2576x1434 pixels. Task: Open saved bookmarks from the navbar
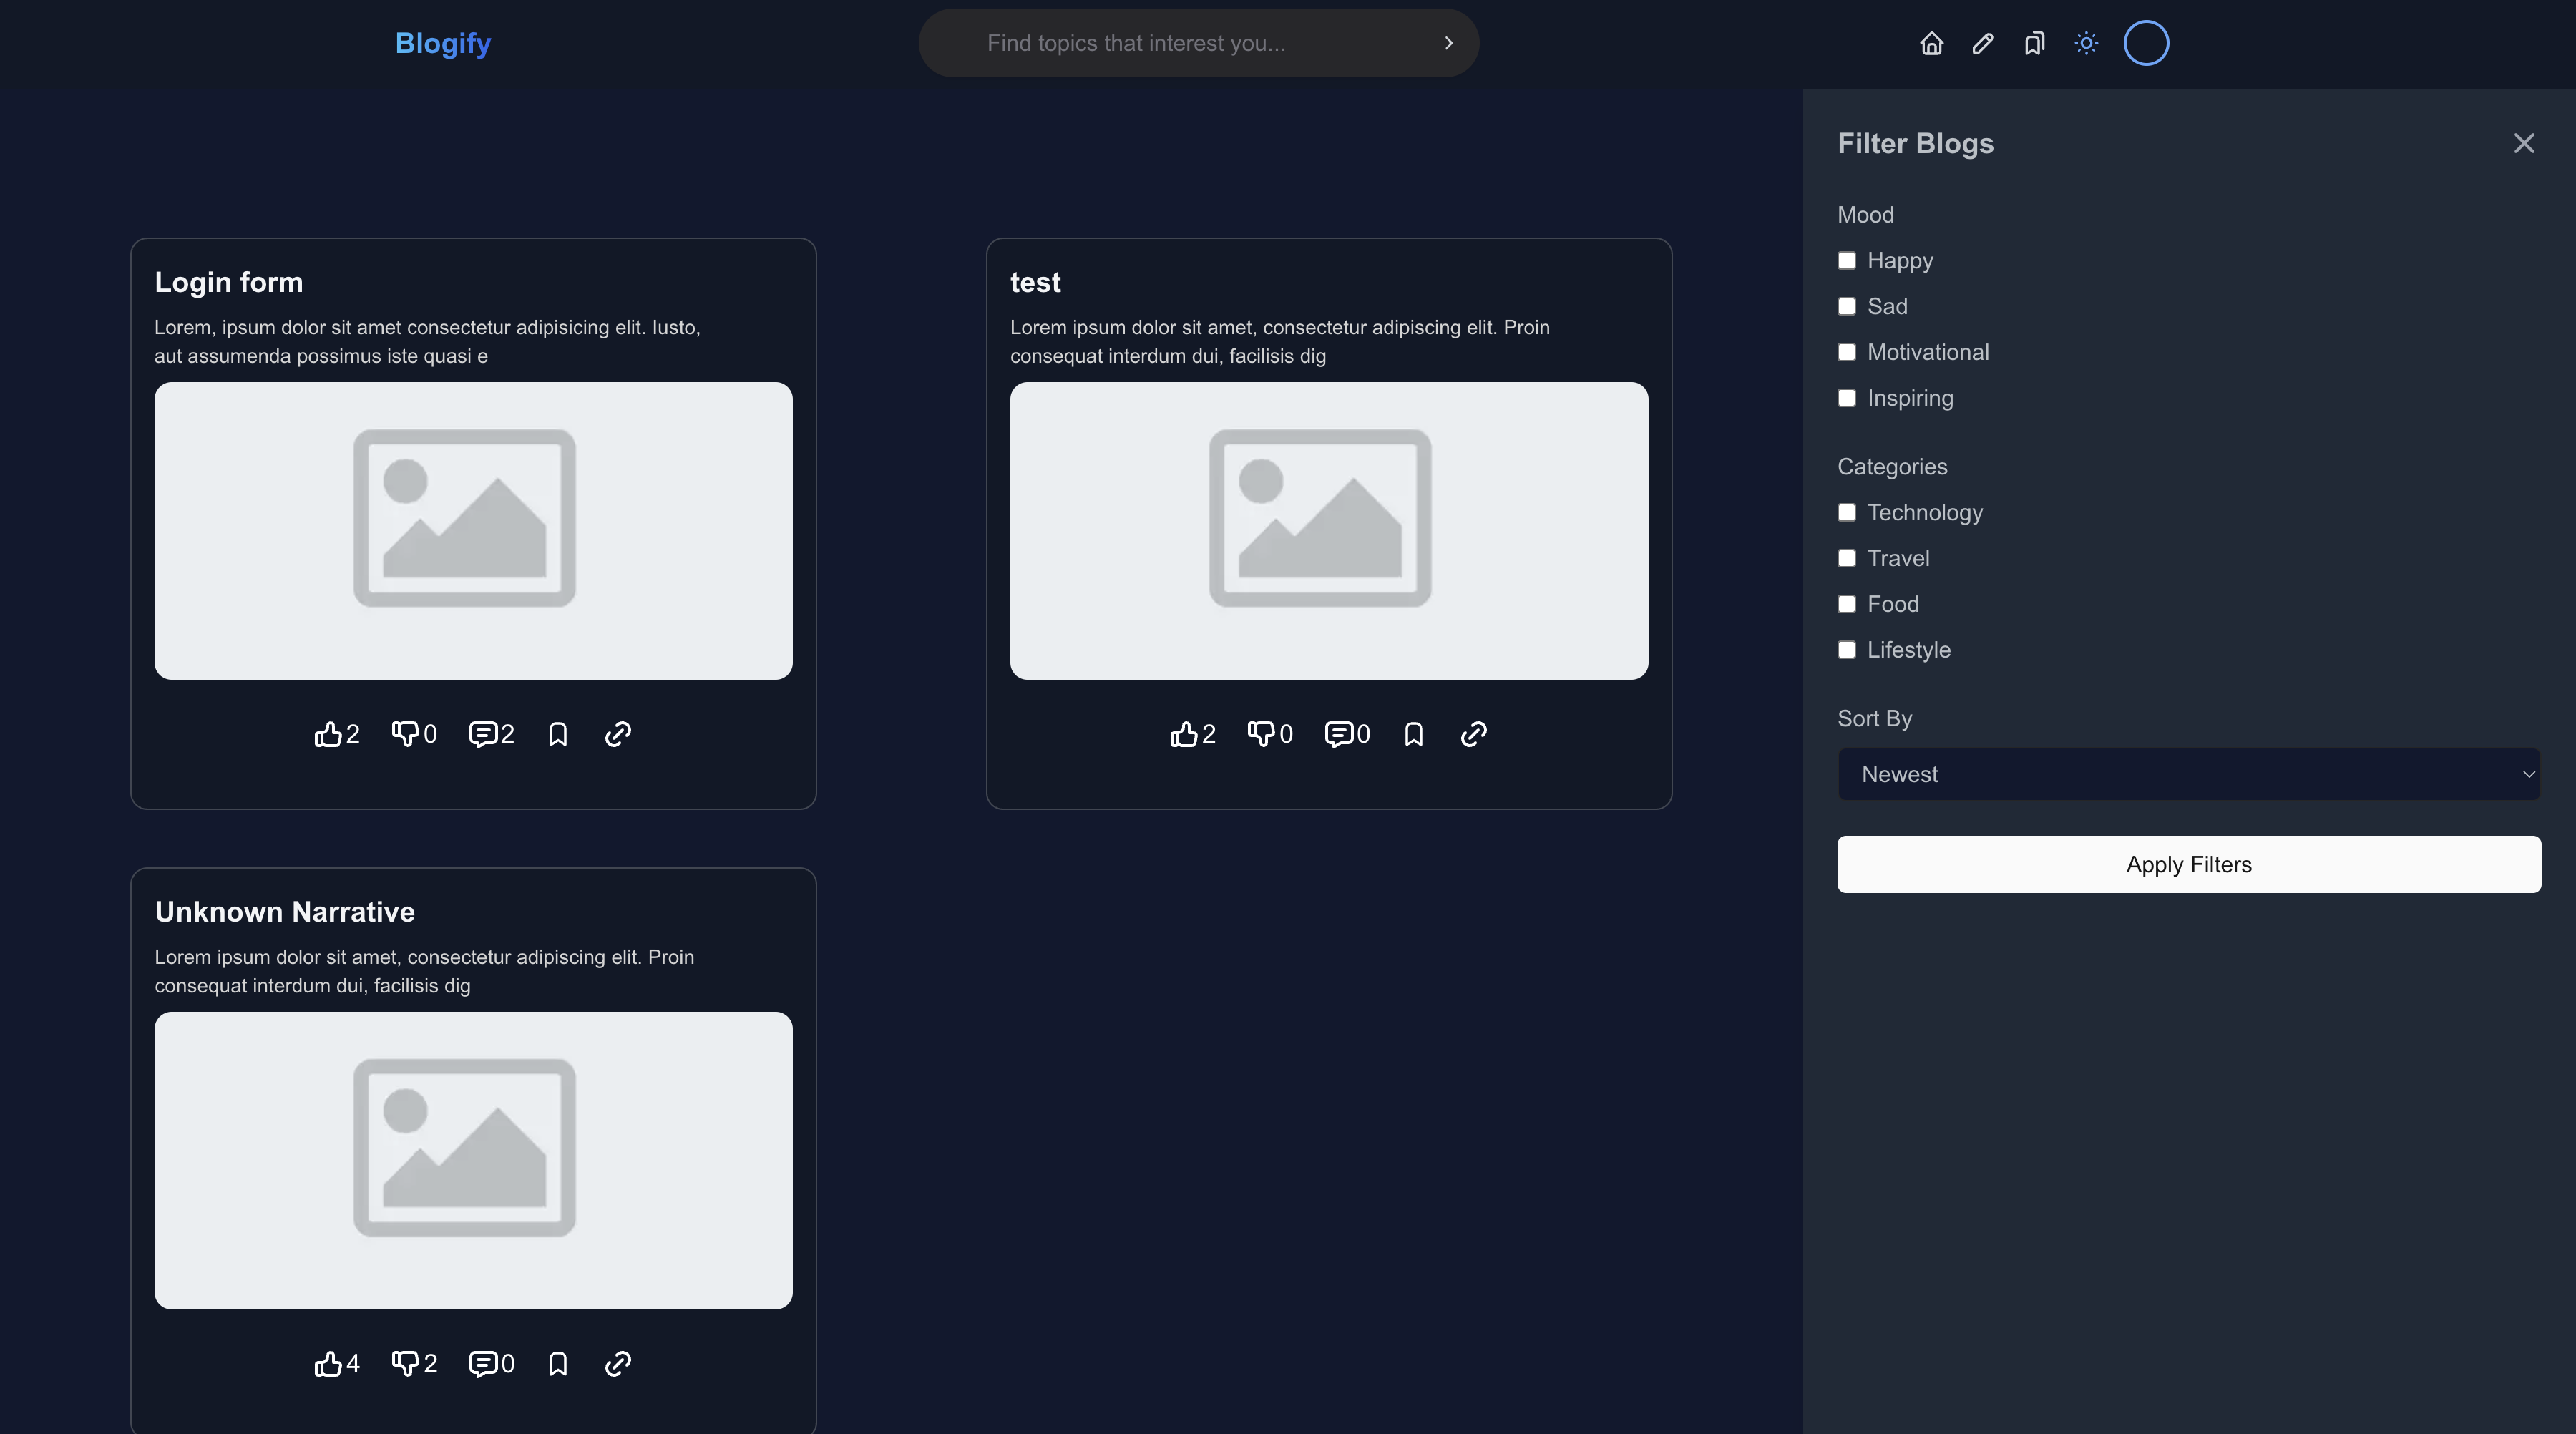click(2034, 43)
